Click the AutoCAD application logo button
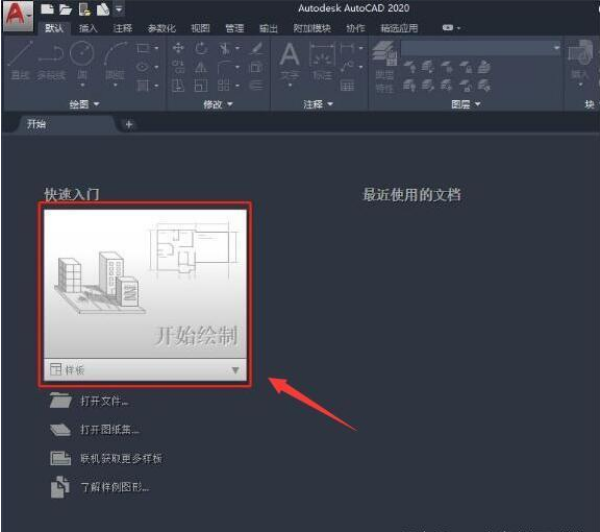This screenshot has width=600, height=532. point(18,16)
